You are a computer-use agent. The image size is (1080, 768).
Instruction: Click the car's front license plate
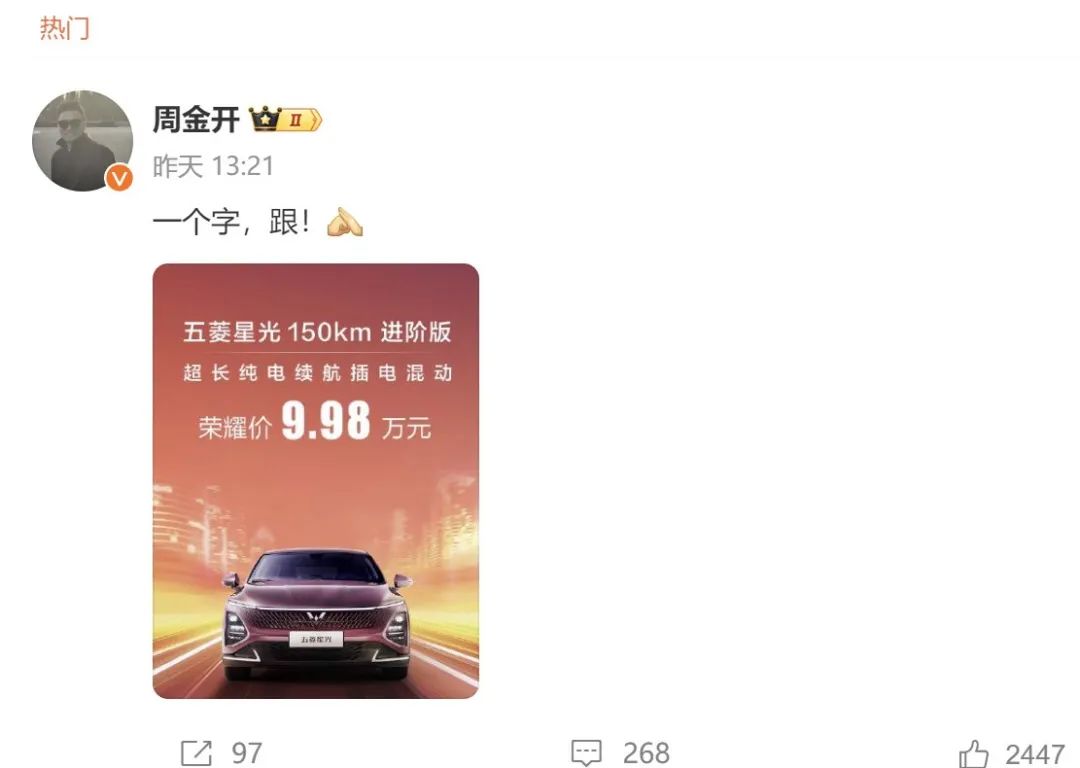click(x=315, y=640)
